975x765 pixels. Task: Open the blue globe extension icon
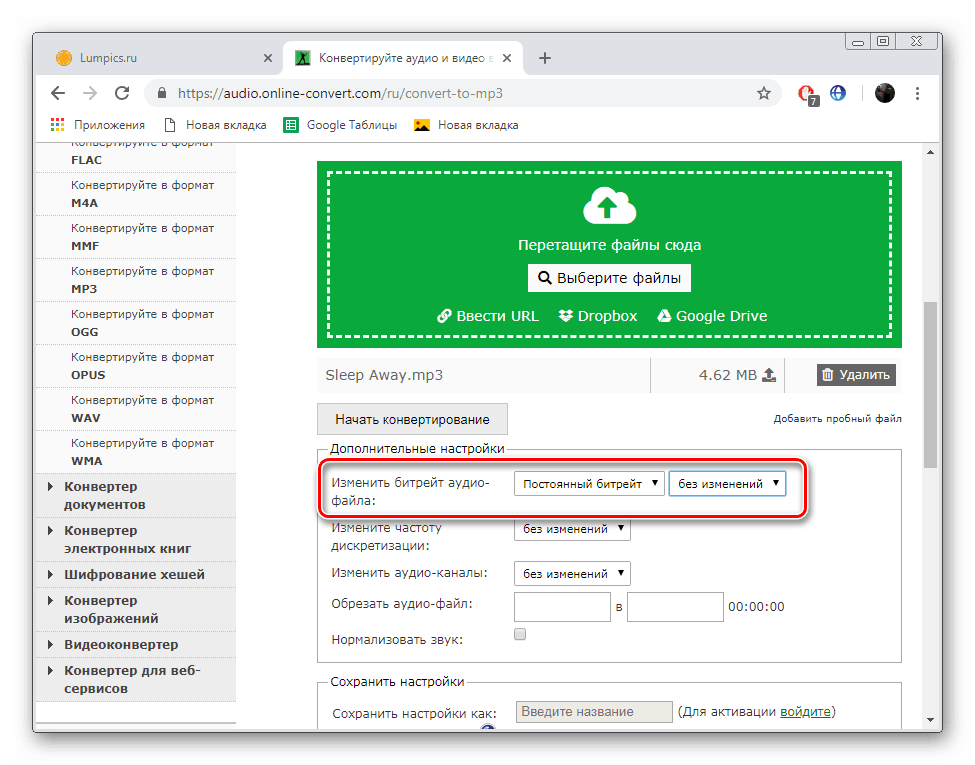(x=838, y=93)
